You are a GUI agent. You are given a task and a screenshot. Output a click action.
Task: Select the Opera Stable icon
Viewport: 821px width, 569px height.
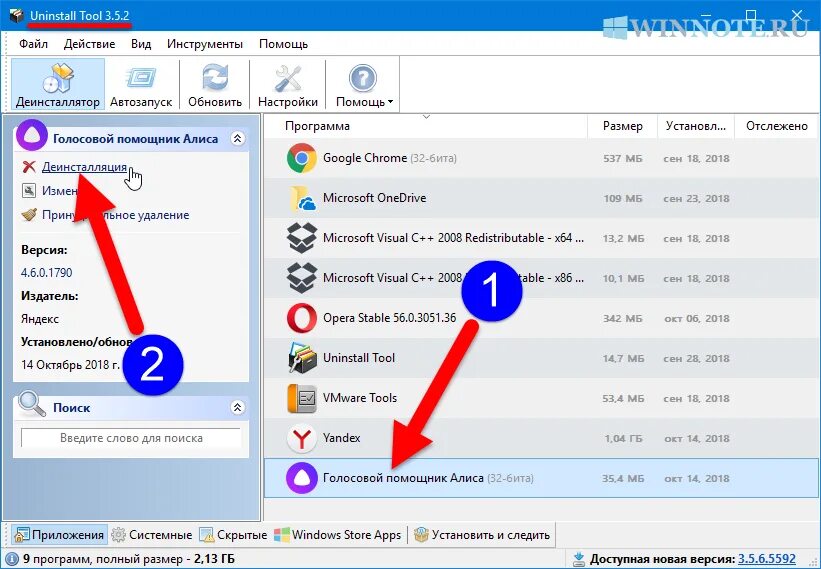click(302, 318)
